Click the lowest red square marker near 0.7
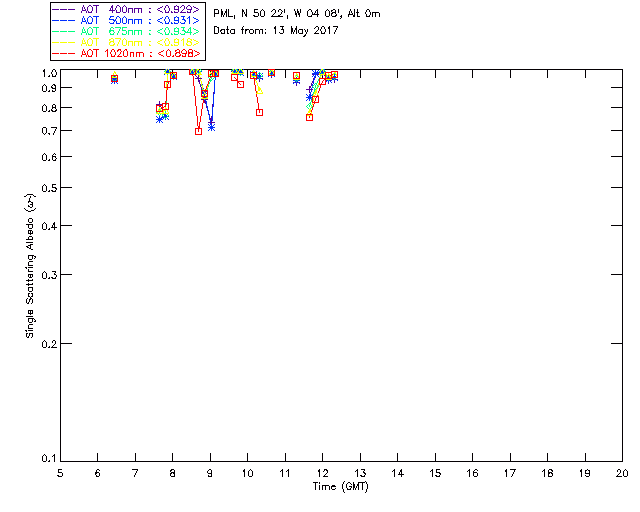This screenshot has width=640, height=512. point(198,131)
